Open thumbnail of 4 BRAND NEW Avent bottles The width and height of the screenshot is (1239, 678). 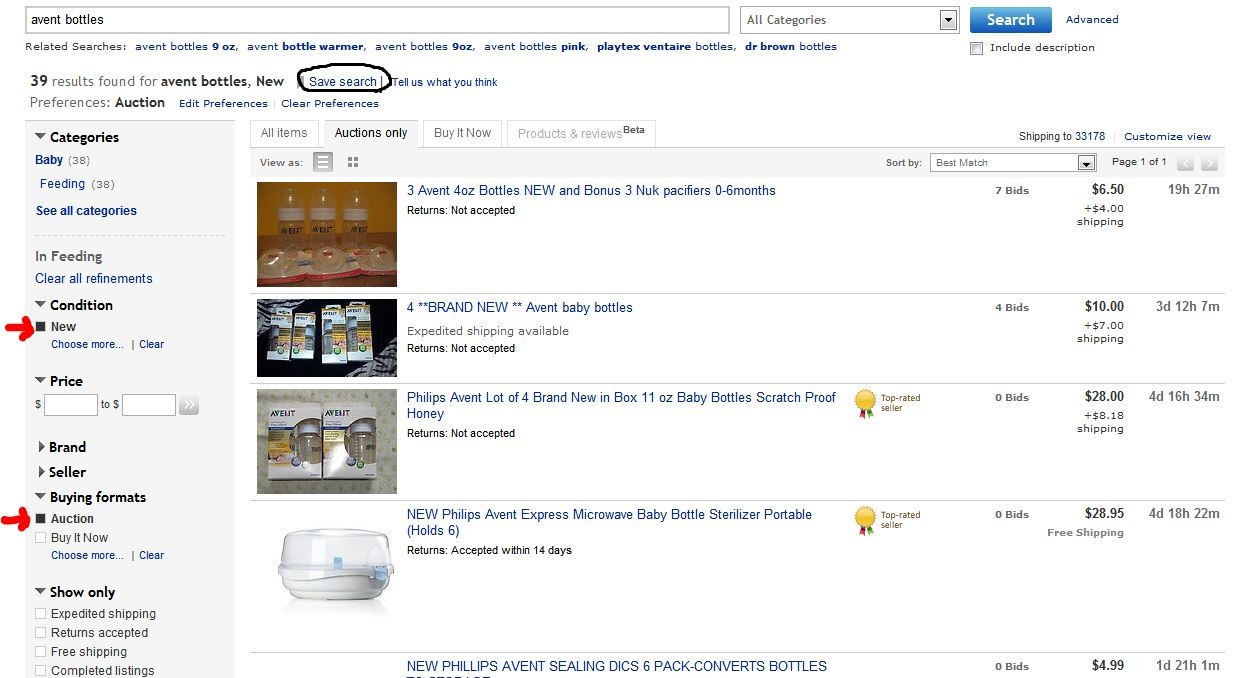tap(327, 338)
